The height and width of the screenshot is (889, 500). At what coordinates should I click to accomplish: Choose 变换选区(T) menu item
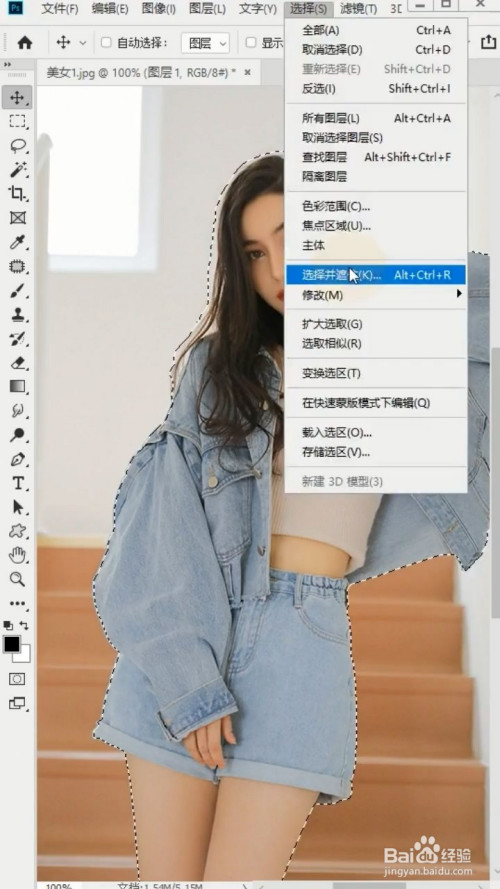click(x=375, y=373)
